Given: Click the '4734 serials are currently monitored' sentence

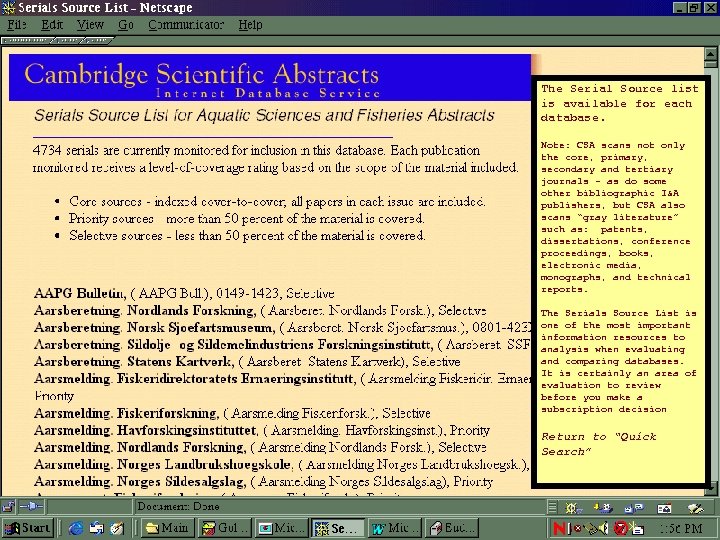Looking at the screenshot, I should coord(211,150).
